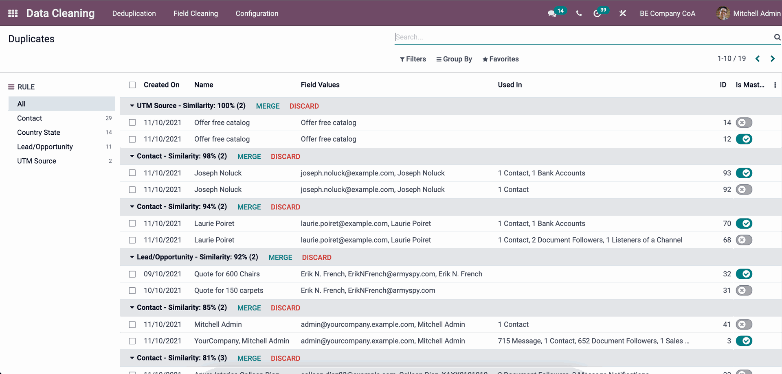Click into the Search field
The width and height of the screenshot is (782, 374).
(x=583, y=37)
